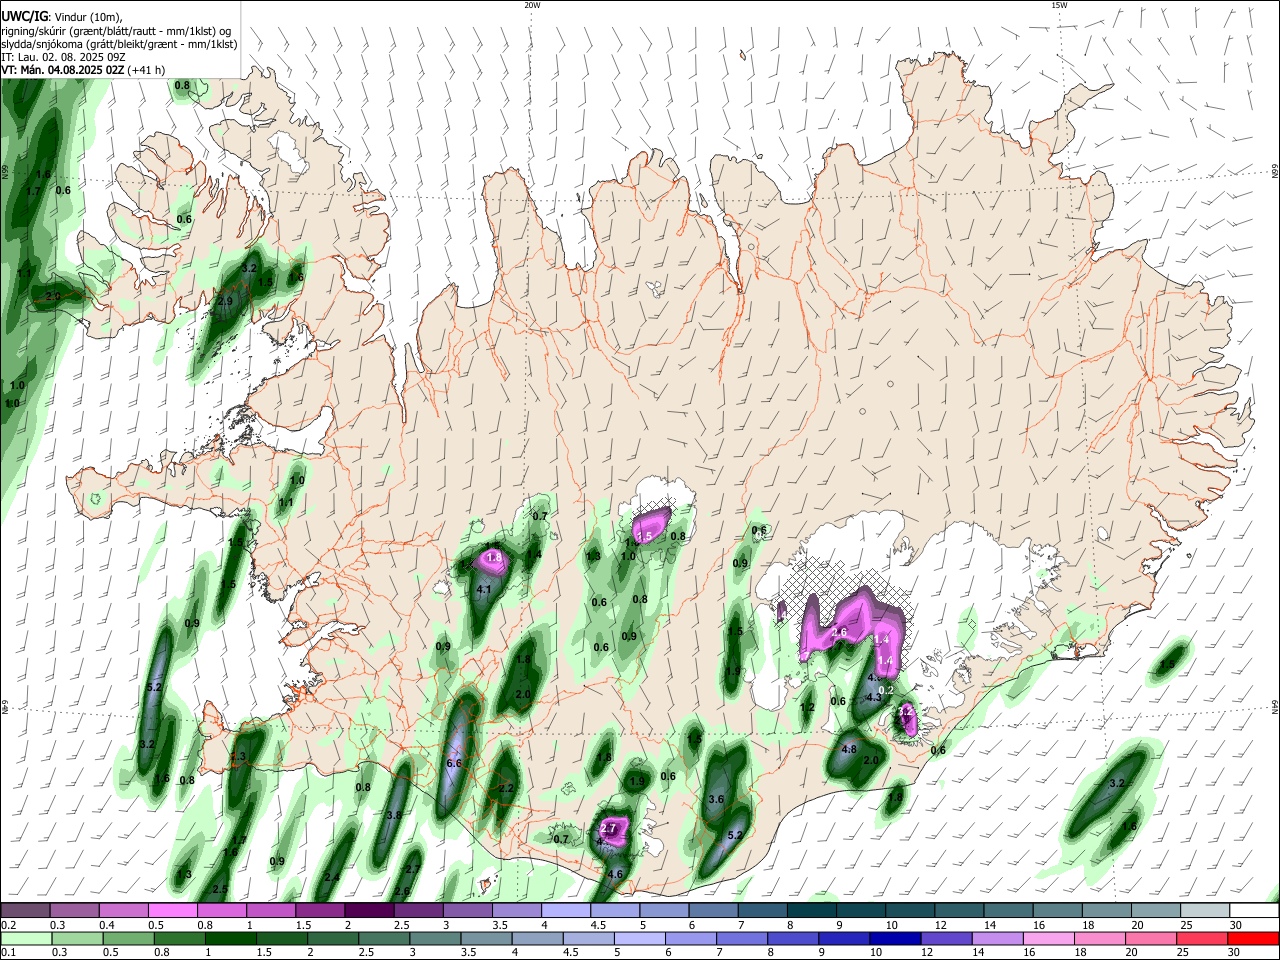Click the 3.6 rainfall value
Screen dimensions: 1280x960
tap(716, 799)
